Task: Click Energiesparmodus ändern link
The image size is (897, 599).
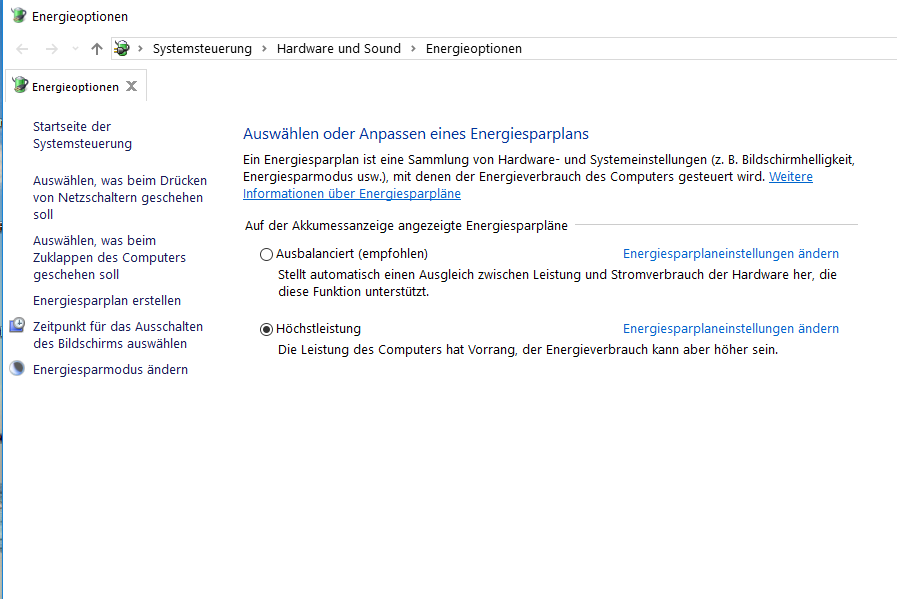Action: [x=110, y=370]
